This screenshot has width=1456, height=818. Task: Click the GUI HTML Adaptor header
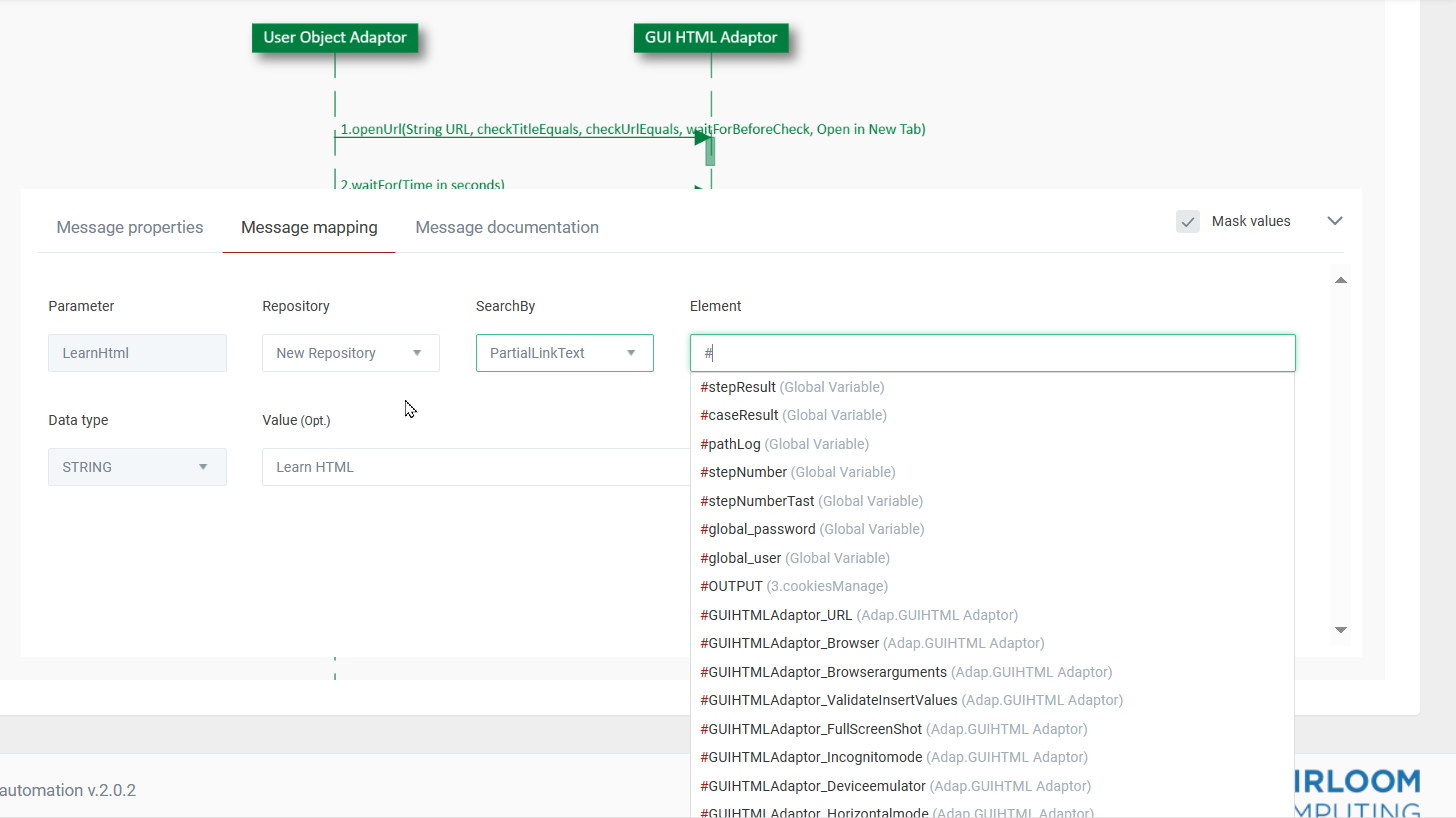[711, 37]
